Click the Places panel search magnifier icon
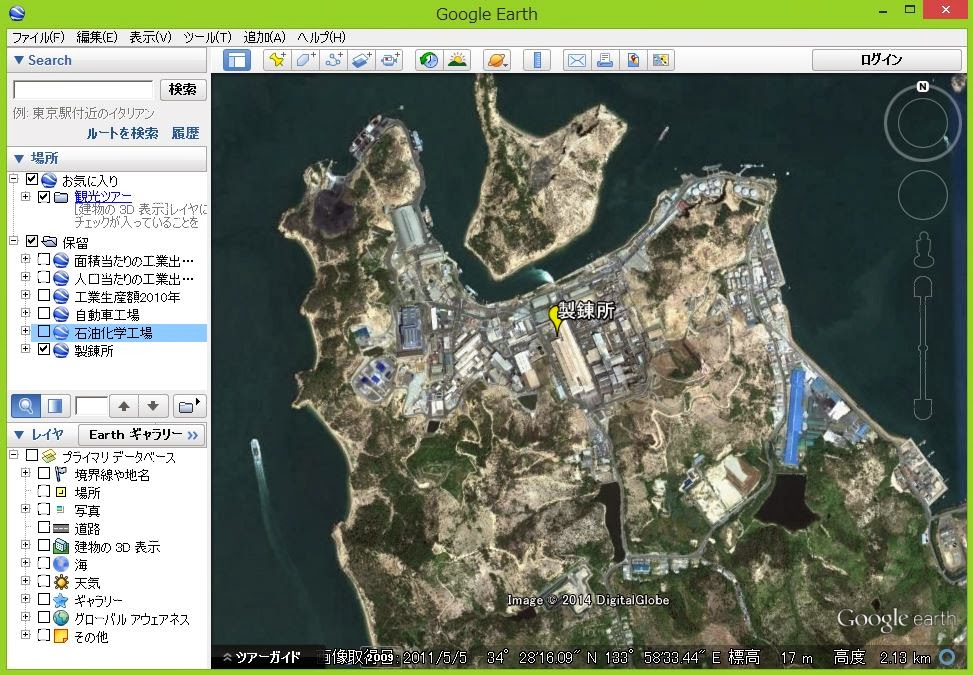 (25, 406)
